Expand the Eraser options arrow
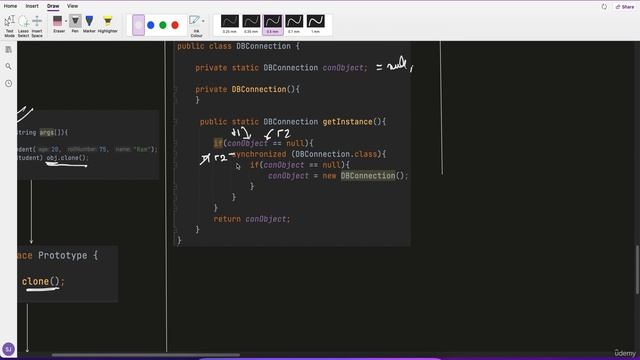Screen dimensions: 640x360 pyautogui.click(x=66, y=21)
